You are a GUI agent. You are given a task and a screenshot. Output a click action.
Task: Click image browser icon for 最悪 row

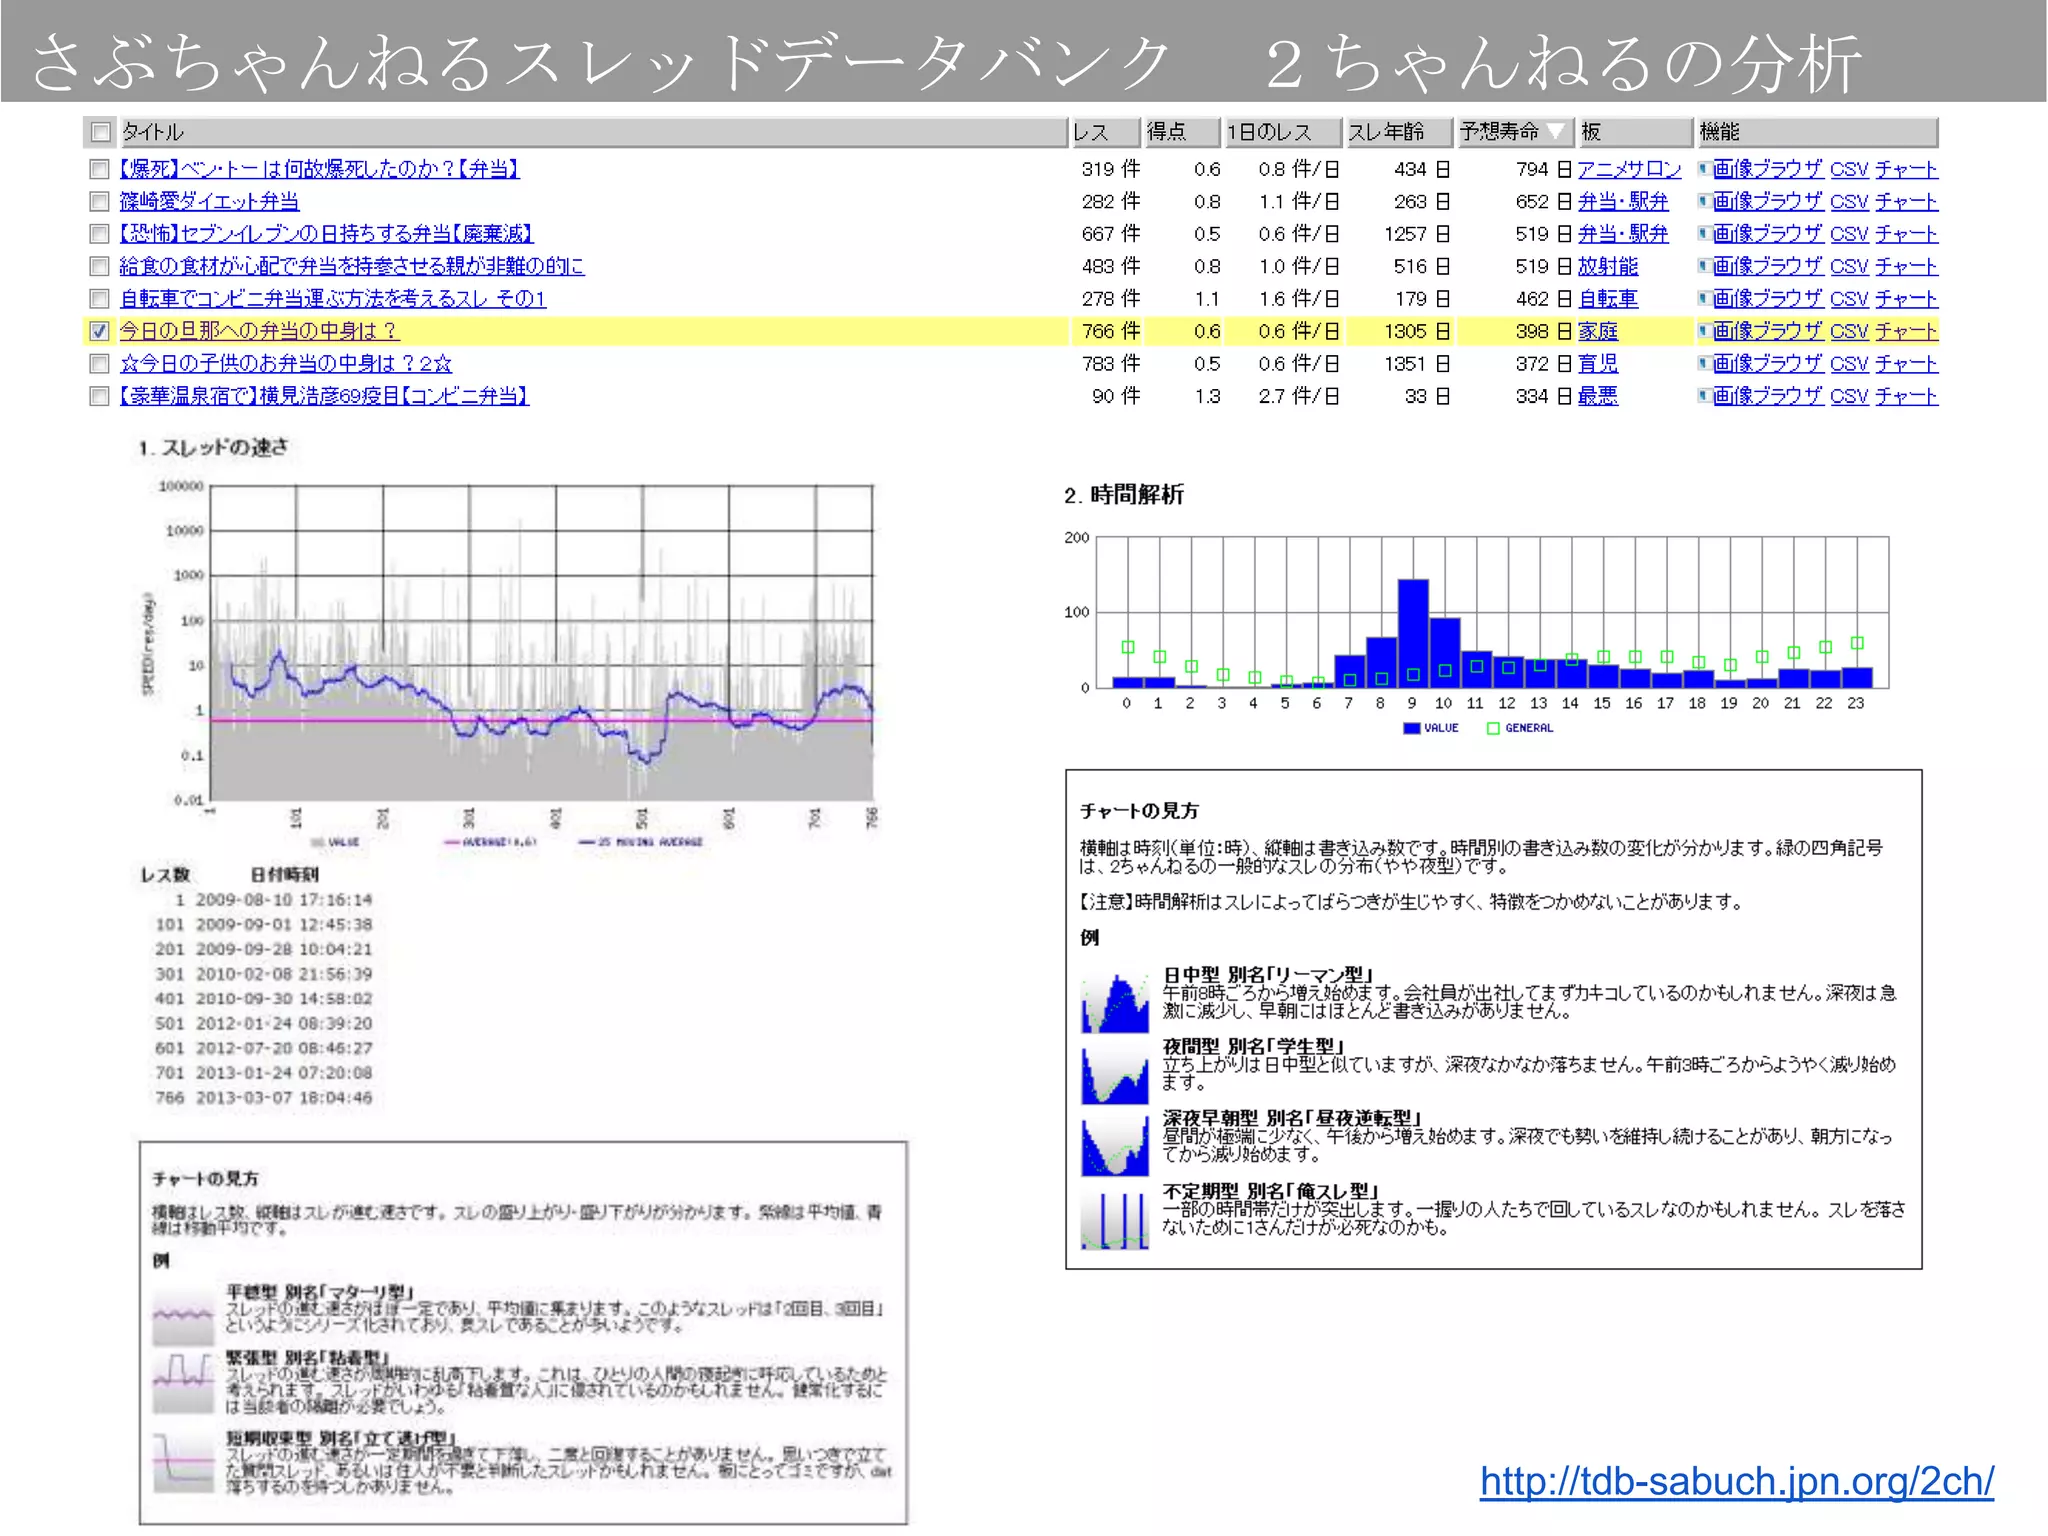click(1704, 396)
